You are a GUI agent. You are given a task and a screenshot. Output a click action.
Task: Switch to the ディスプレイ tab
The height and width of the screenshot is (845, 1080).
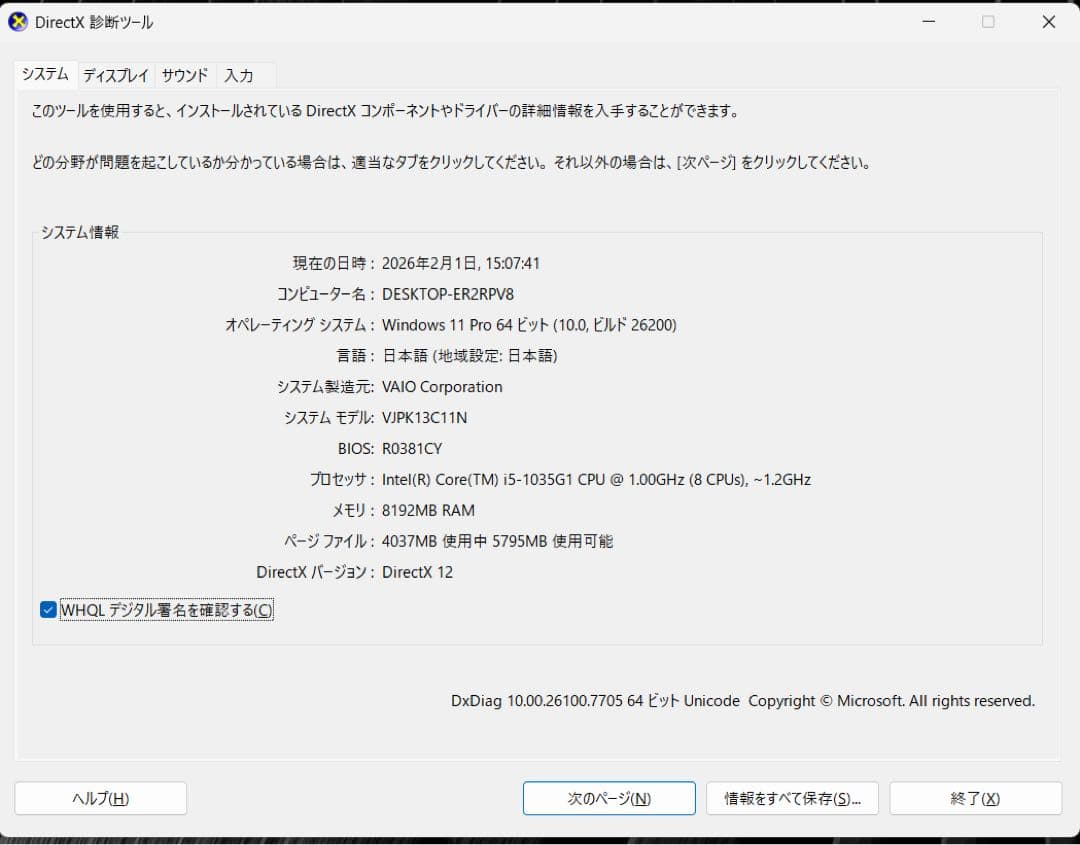(x=116, y=75)
